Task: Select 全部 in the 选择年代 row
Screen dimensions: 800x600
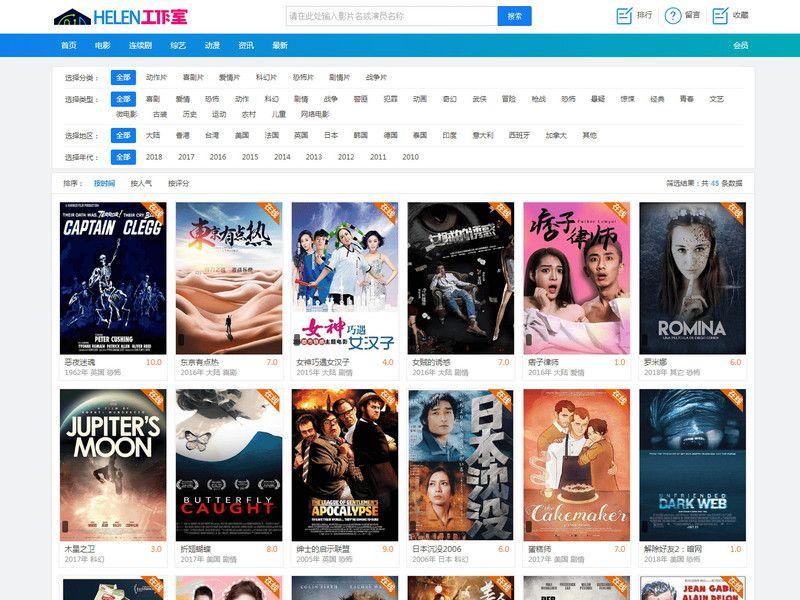Action: tap(123, 157)
